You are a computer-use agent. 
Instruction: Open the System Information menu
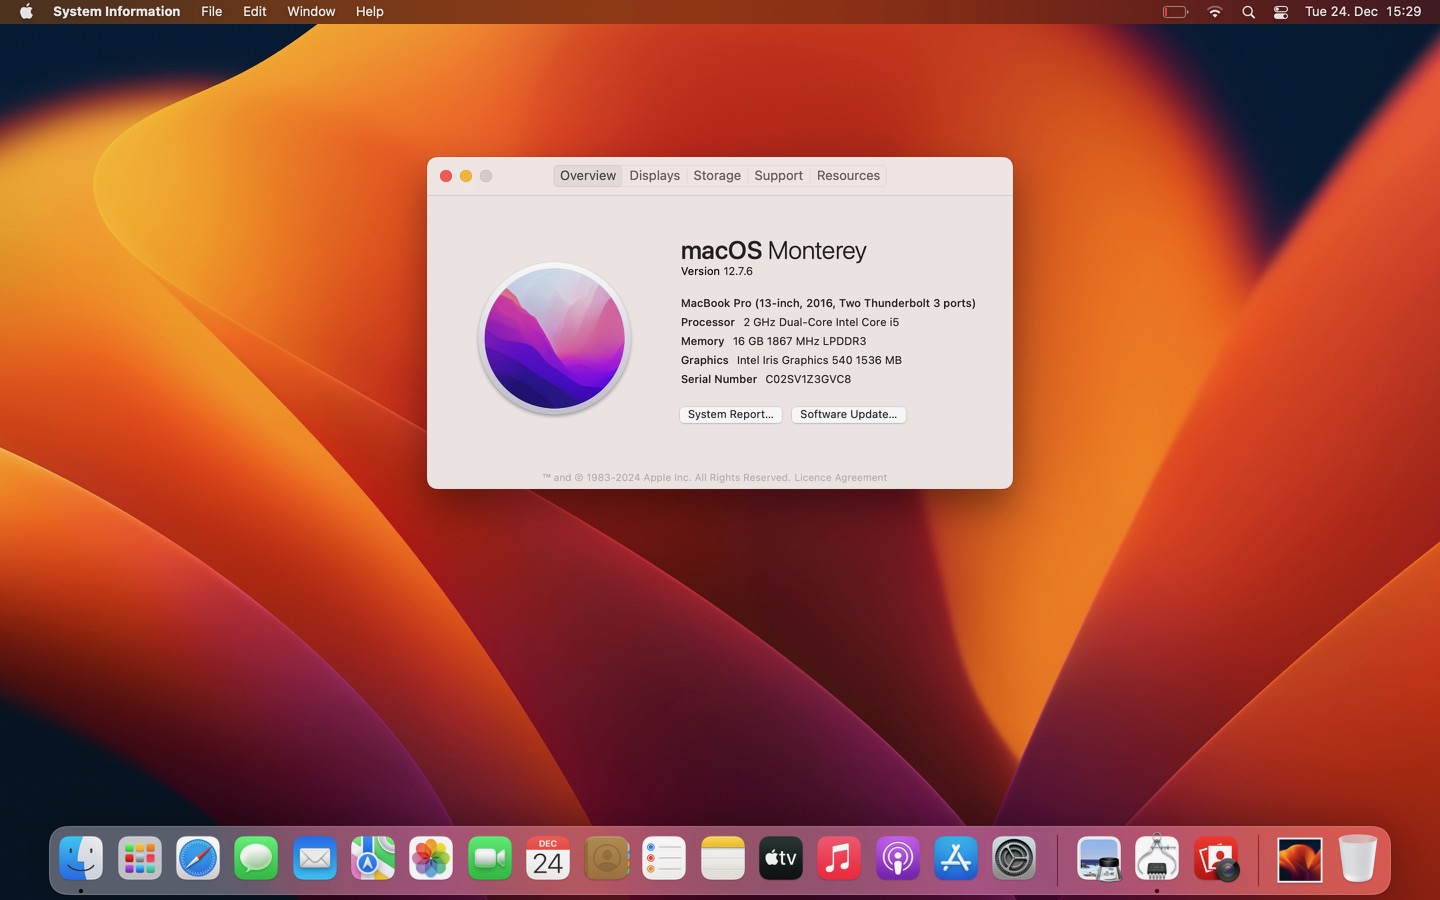117,12
